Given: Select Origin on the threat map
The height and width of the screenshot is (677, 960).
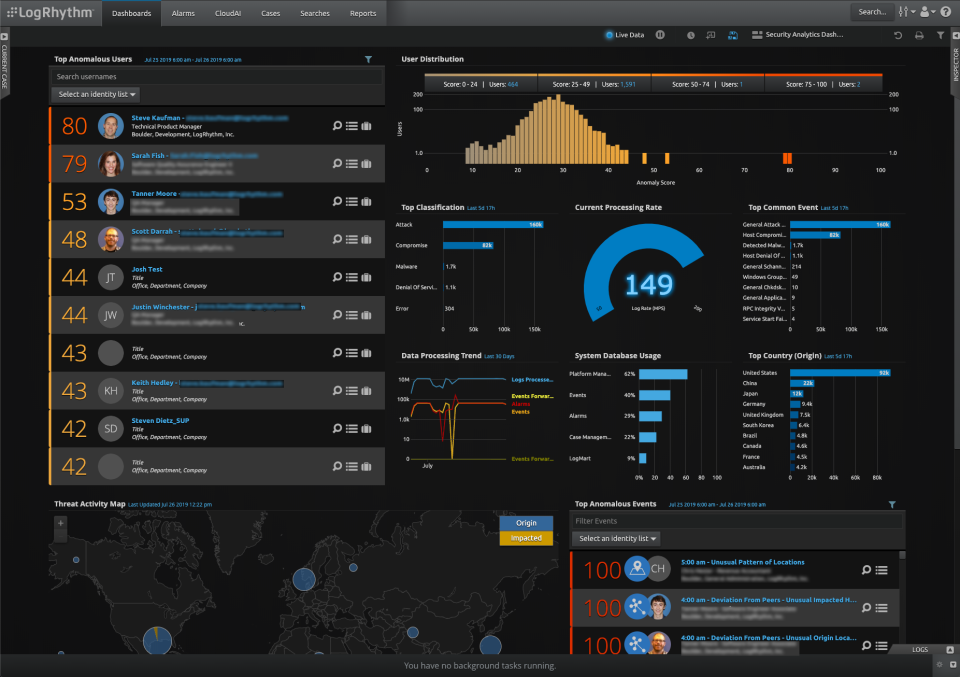Looking at the screenshot, I should [526, 523].
